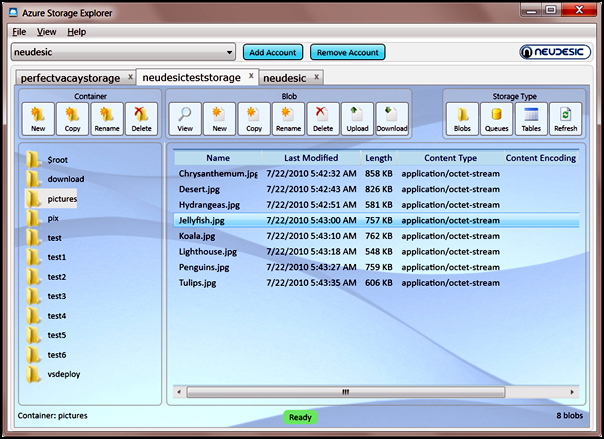Close the neudesic tab

click(316, 77)
